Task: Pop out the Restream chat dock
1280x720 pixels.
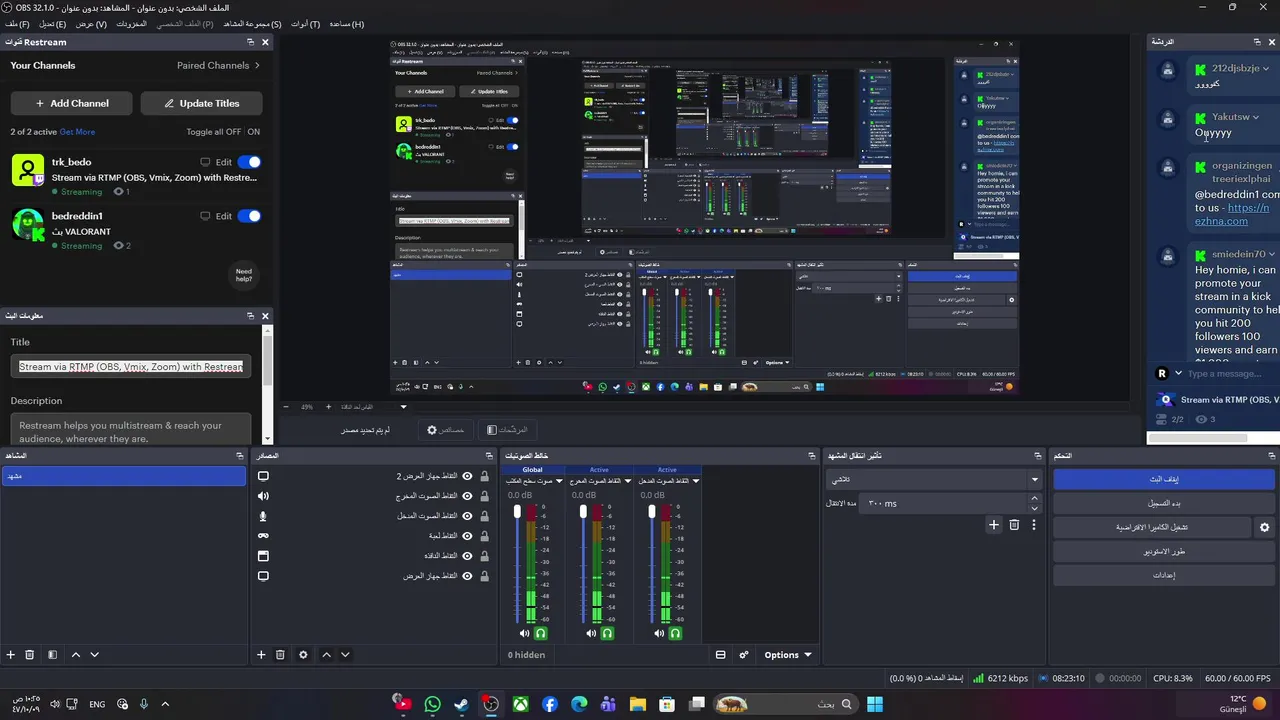Action: (1257, 42)
